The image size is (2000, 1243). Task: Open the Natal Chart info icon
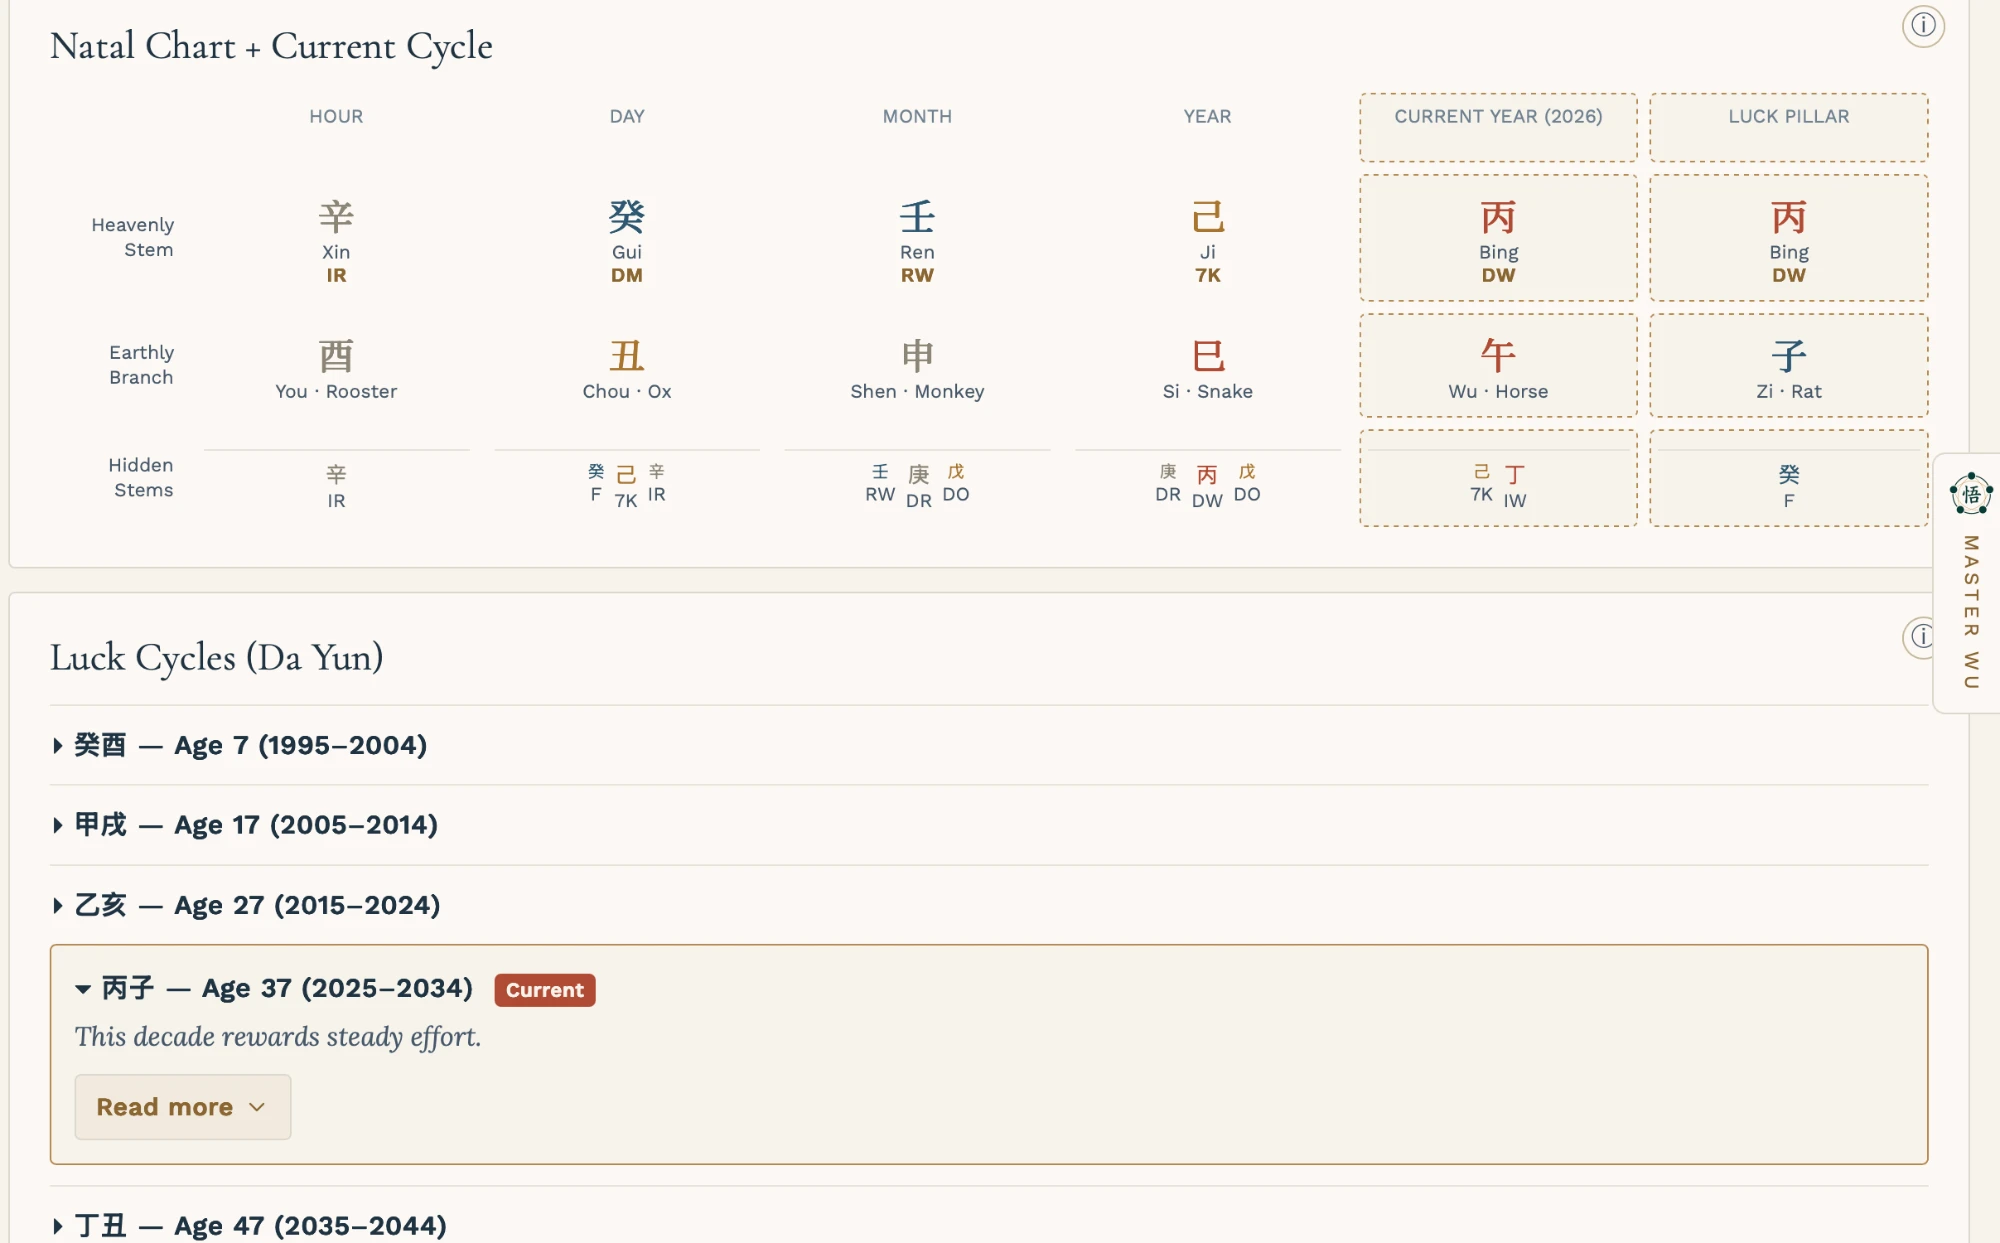(1922, 26)
